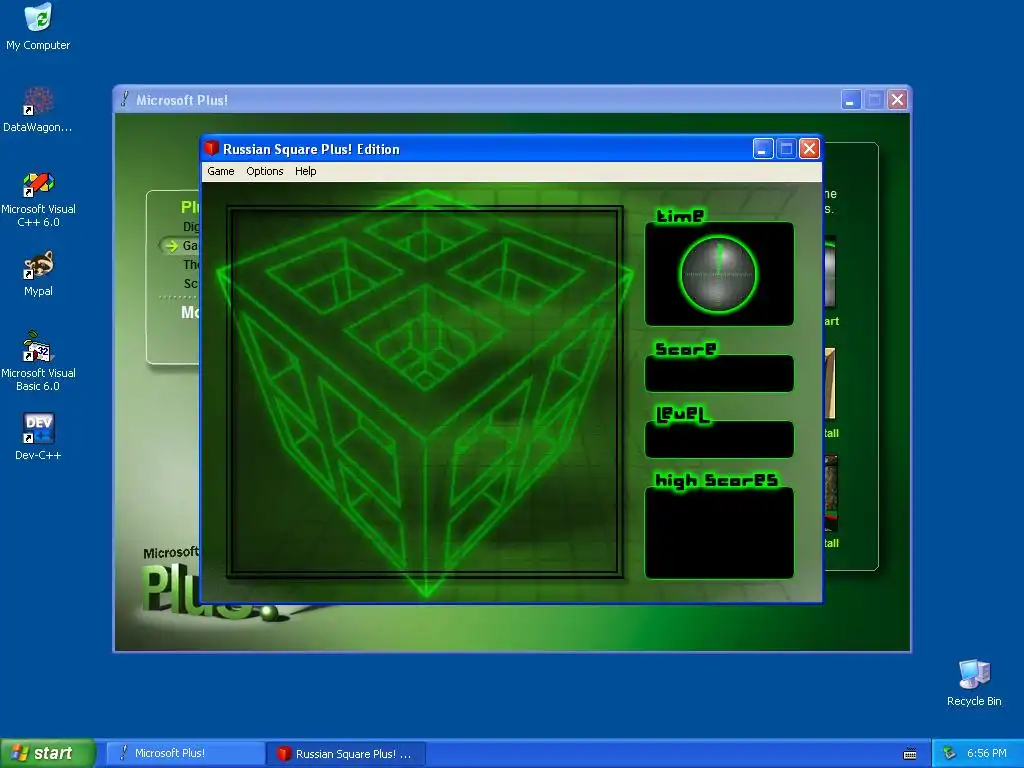The image size is (1024, 768).
Task: Close the Russian Square Plus! Edition window
Action: (809, 149)
